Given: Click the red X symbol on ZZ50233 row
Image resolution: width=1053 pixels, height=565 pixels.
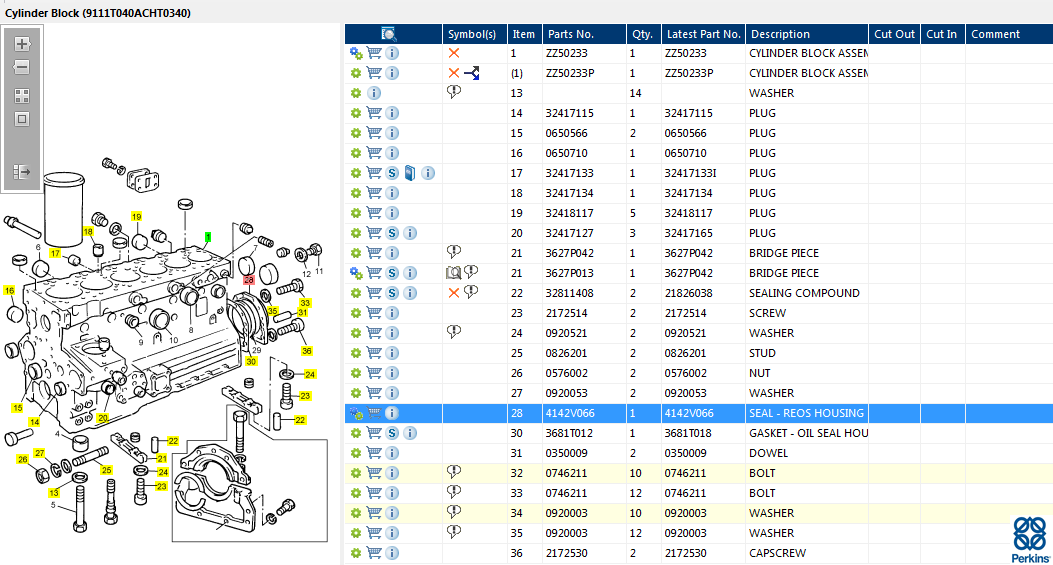Looking at the screenshot, I should coord(454,52).
